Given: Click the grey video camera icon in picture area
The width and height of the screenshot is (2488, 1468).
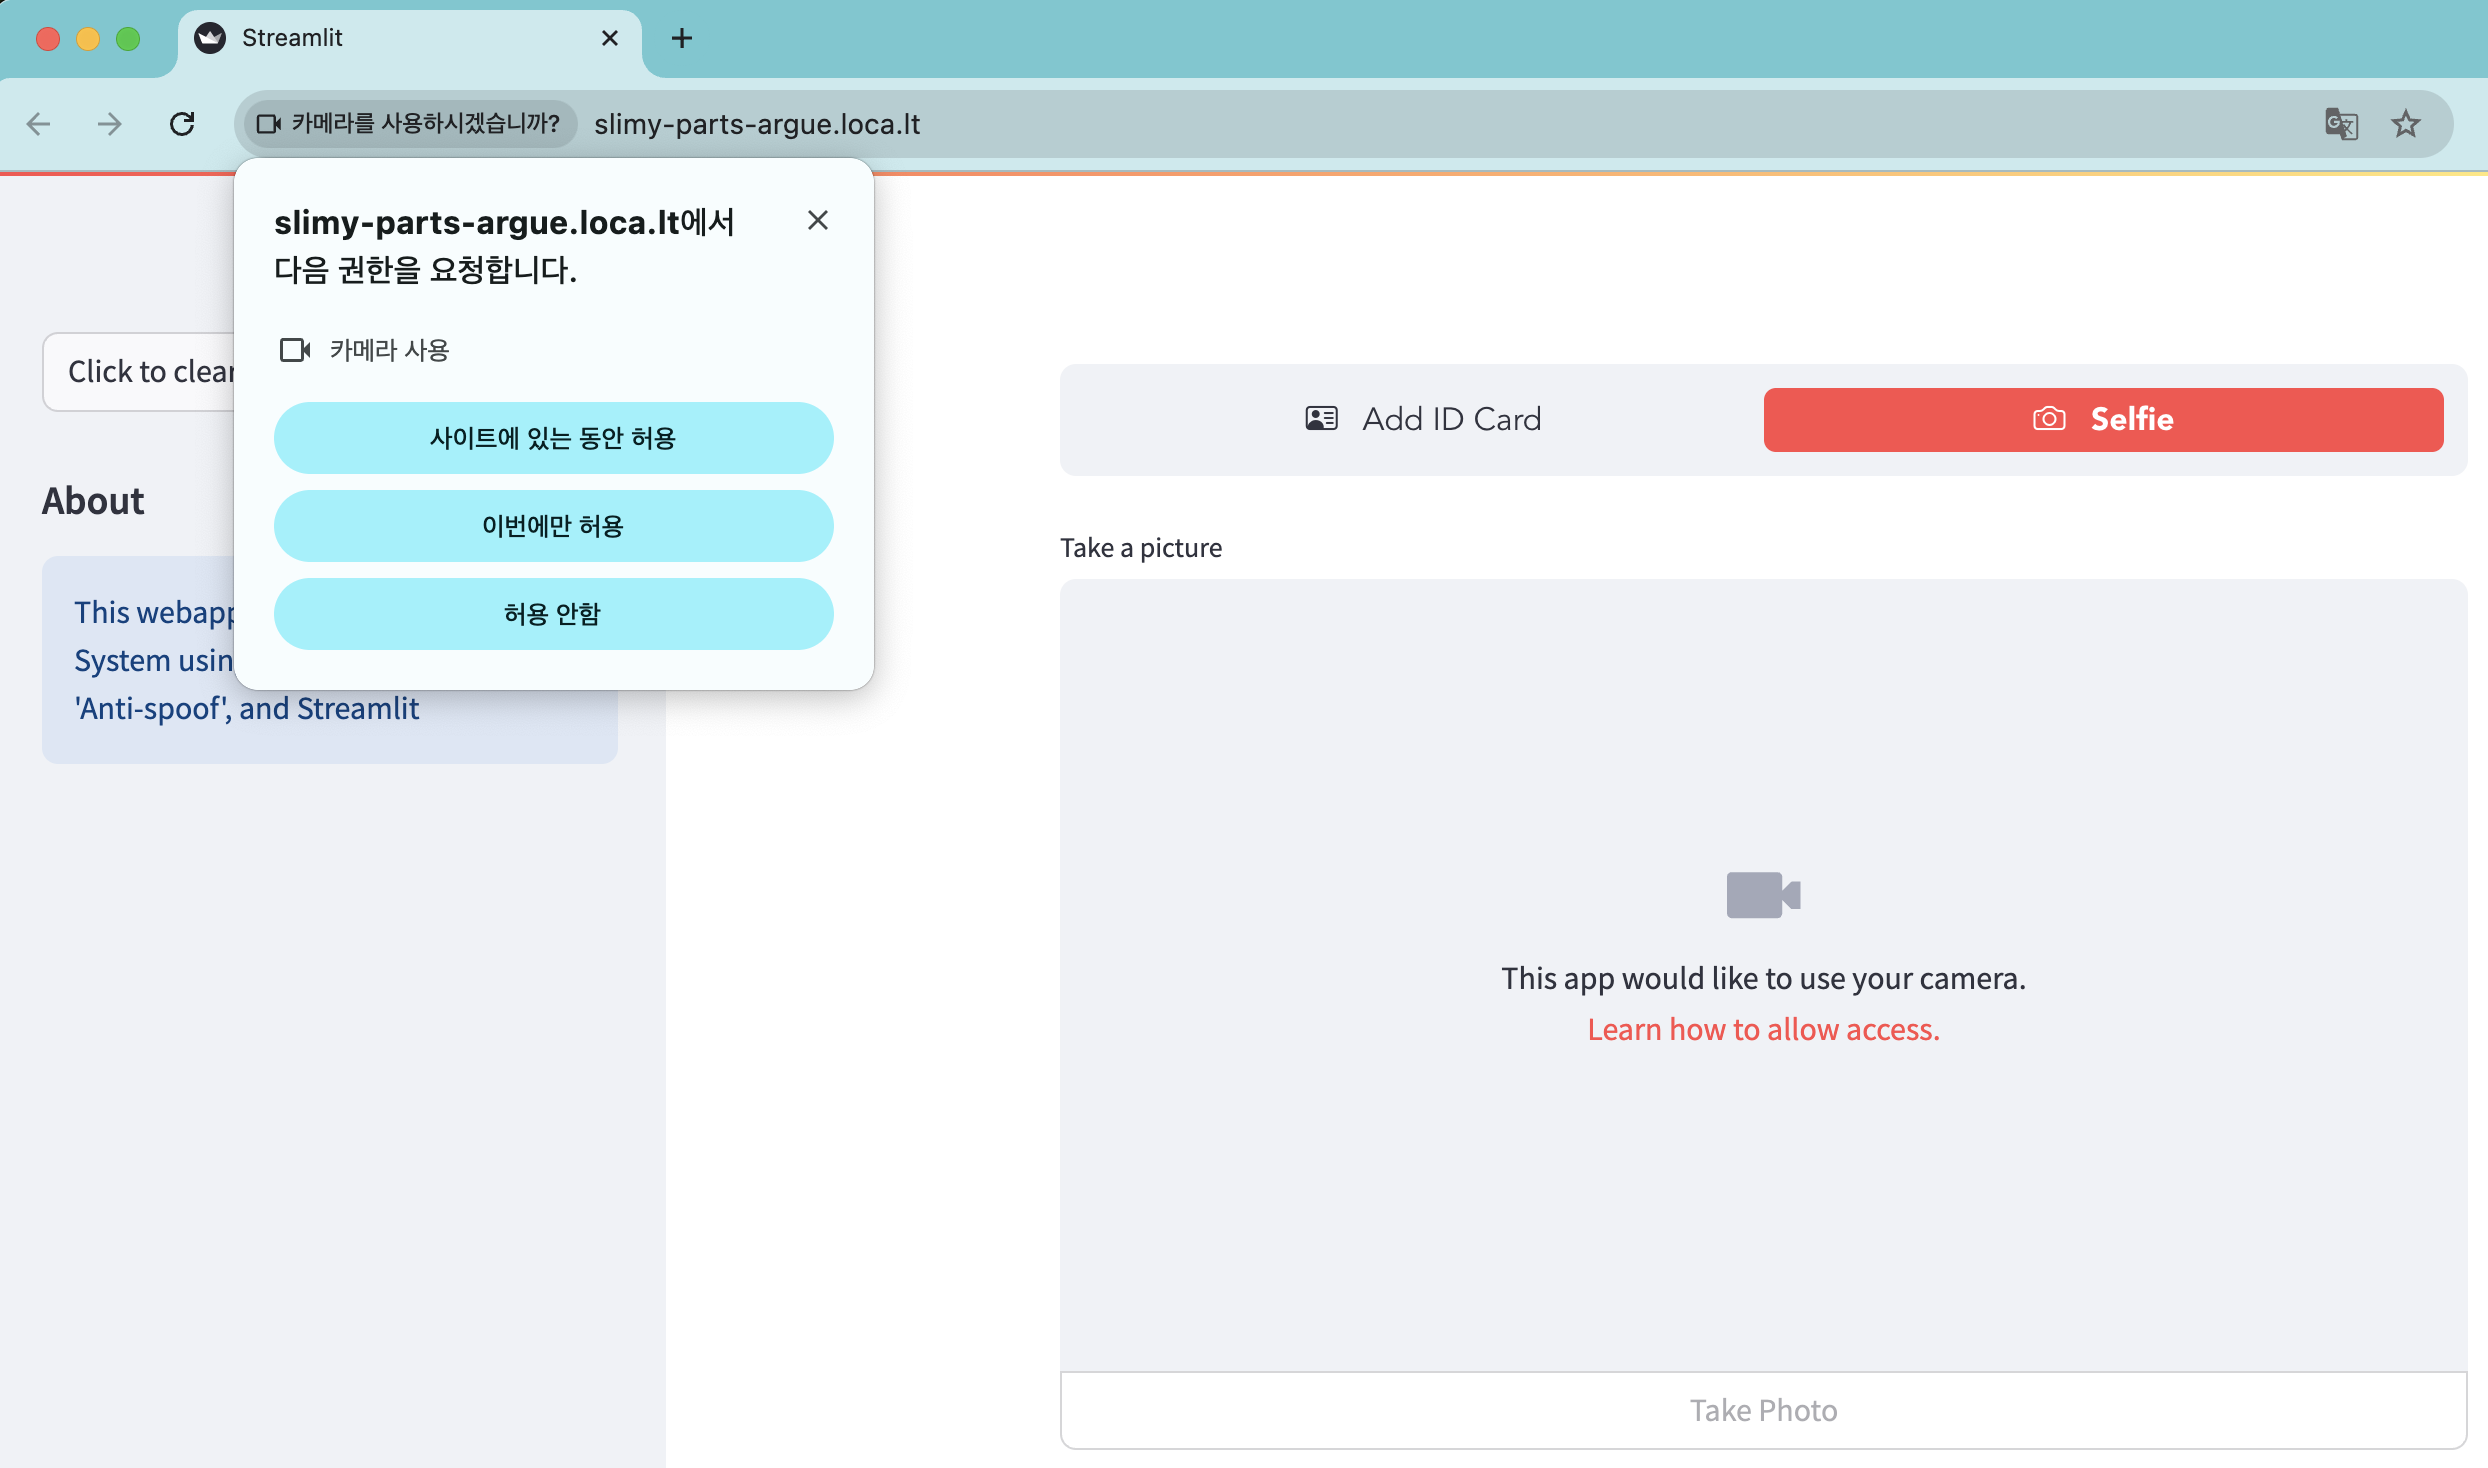Looking at the screenshot, I should pos(1762,894).
